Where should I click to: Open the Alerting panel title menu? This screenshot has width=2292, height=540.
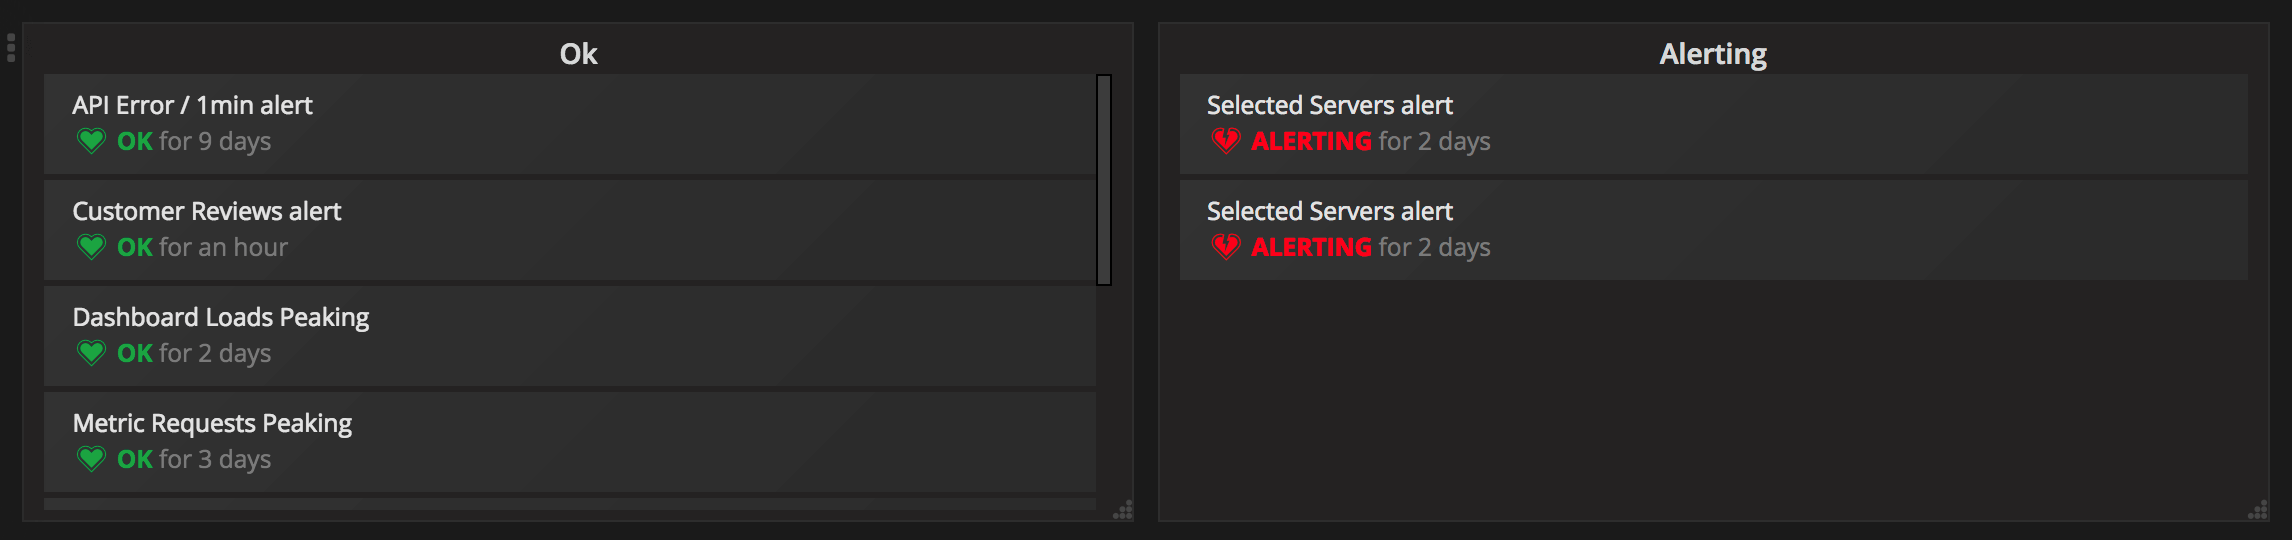coord(1713,54)
